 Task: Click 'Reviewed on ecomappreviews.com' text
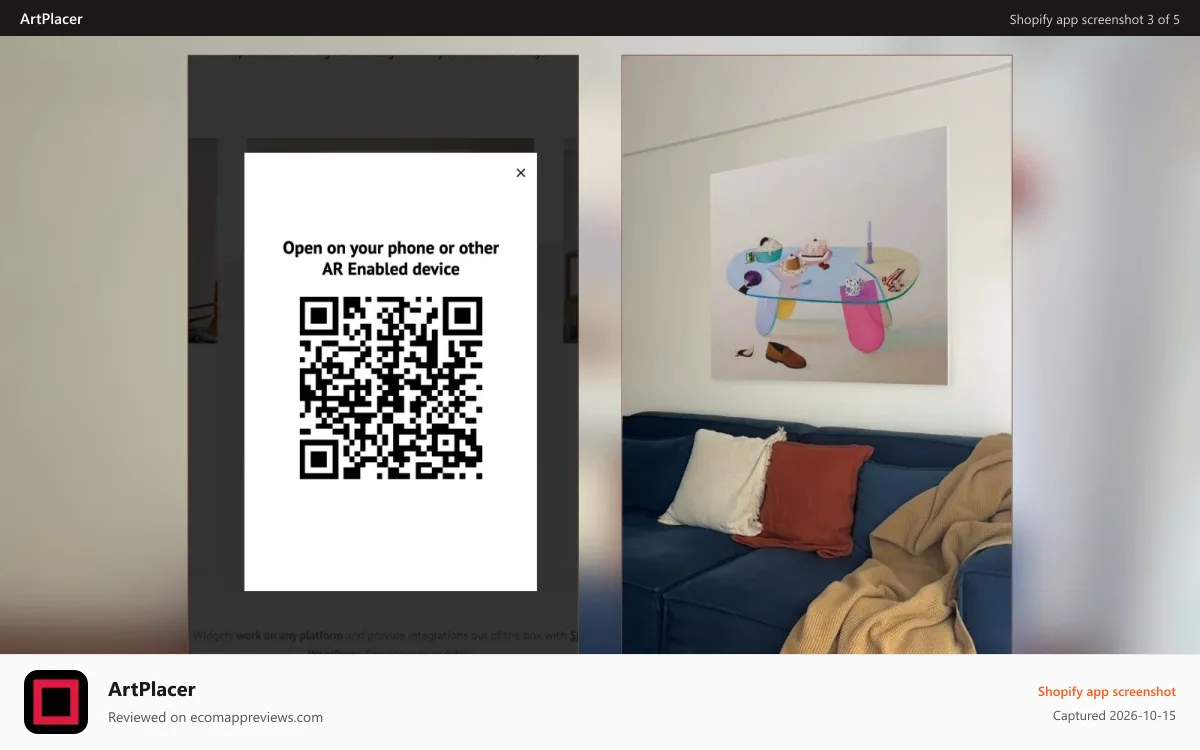[215, 717]
